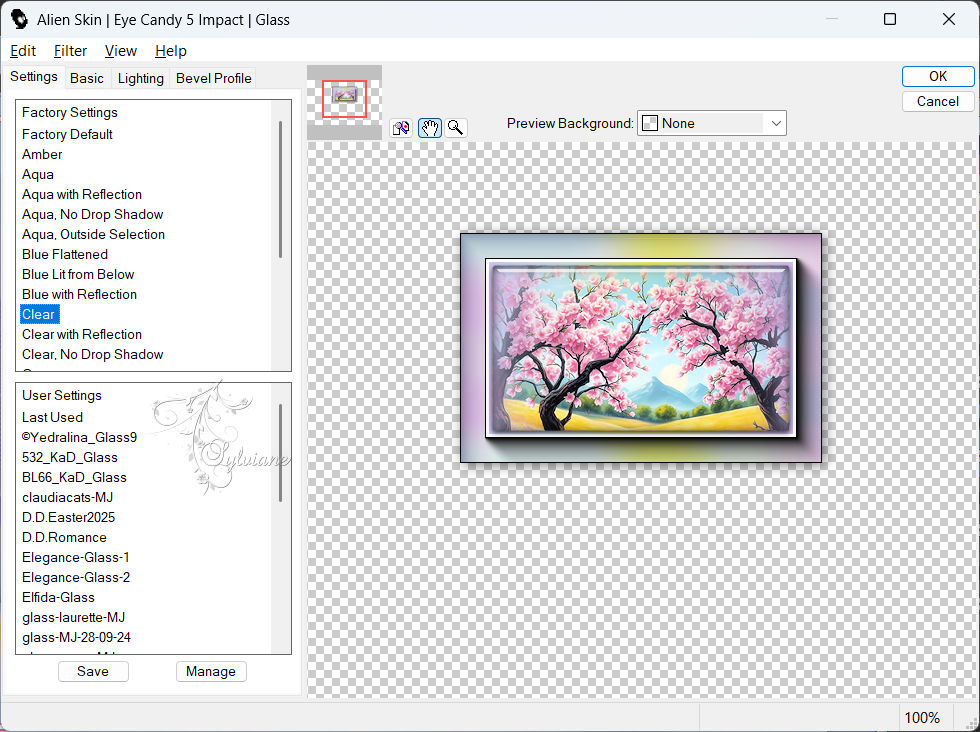This screenshot has width=980, height=732.
Task: Select the D.D.Easter2025 user setting
Action: (x=68, y=518)
